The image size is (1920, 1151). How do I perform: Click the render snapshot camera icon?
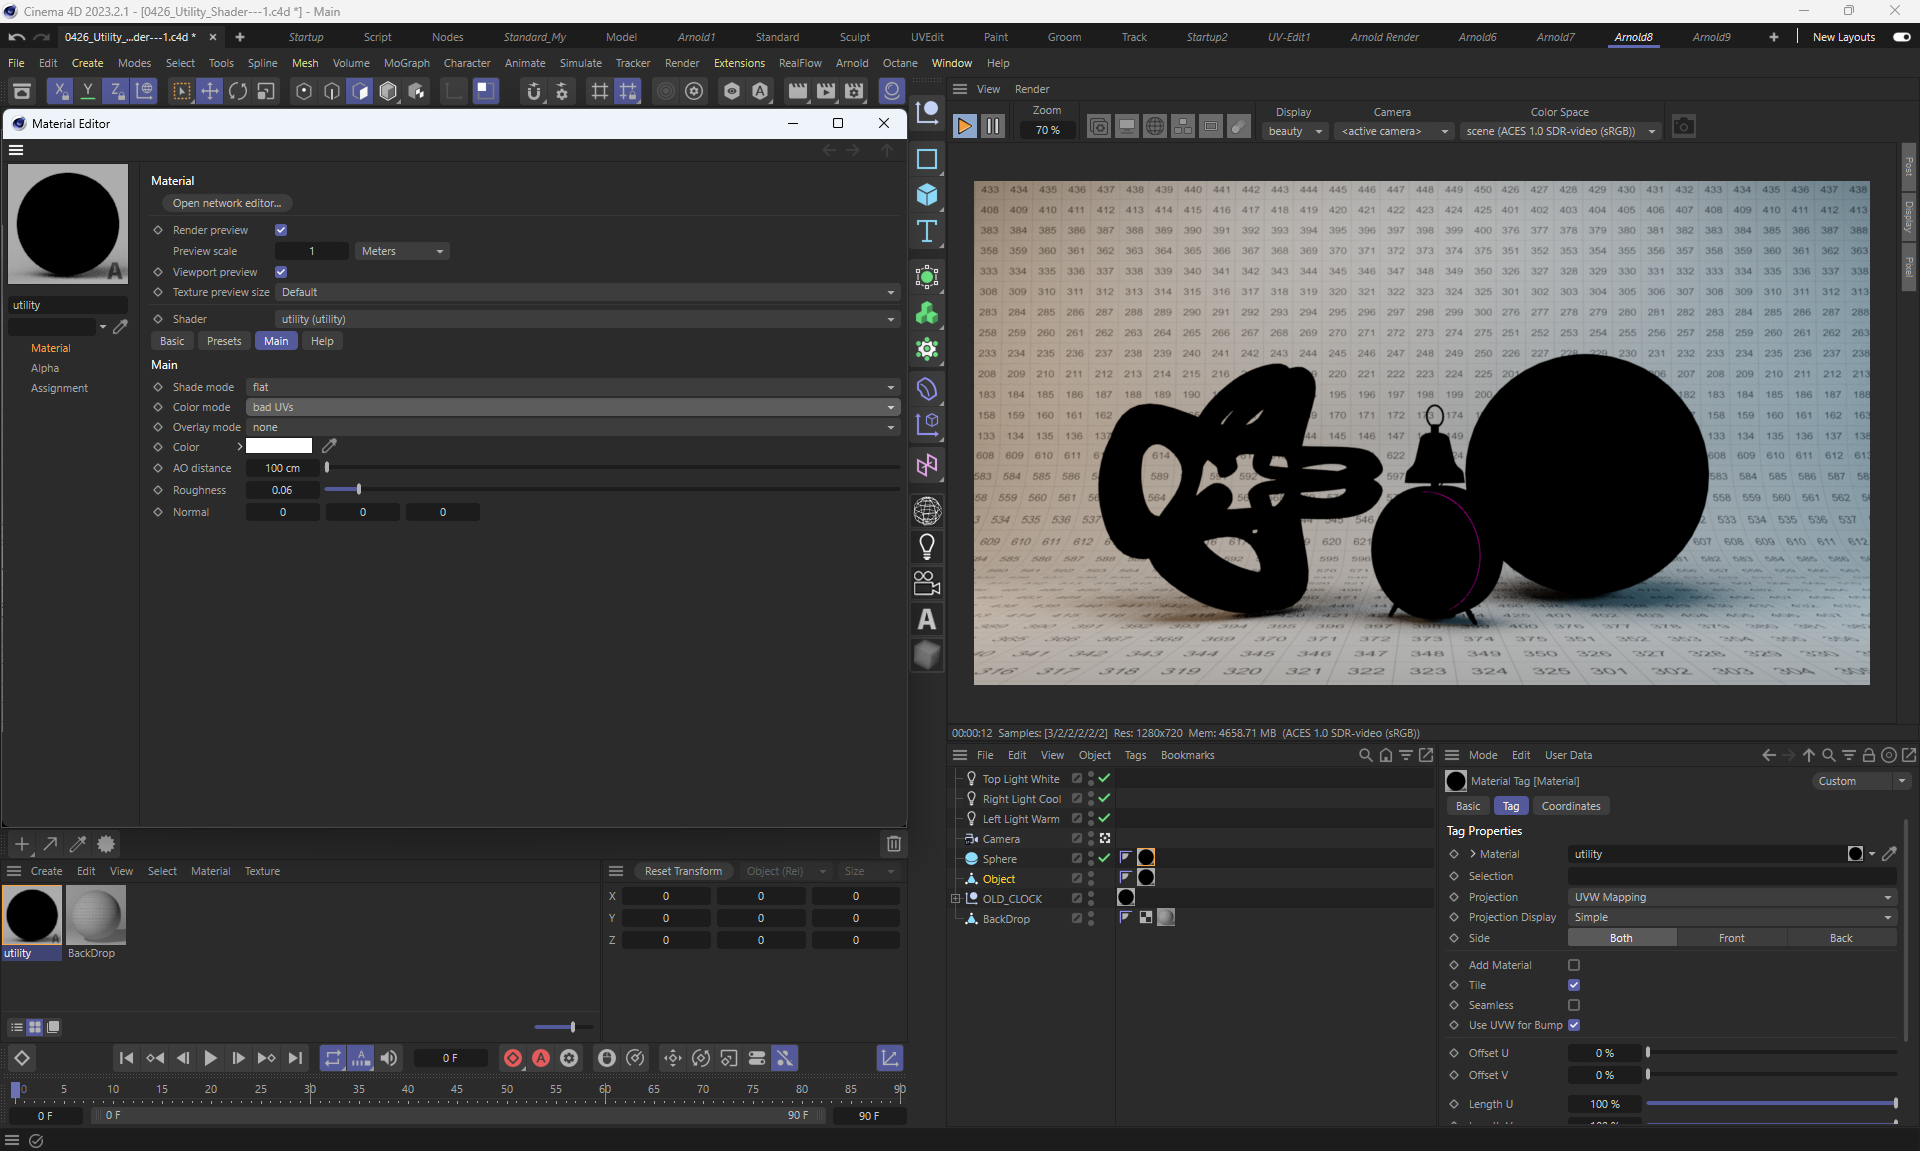point(1683,127)
